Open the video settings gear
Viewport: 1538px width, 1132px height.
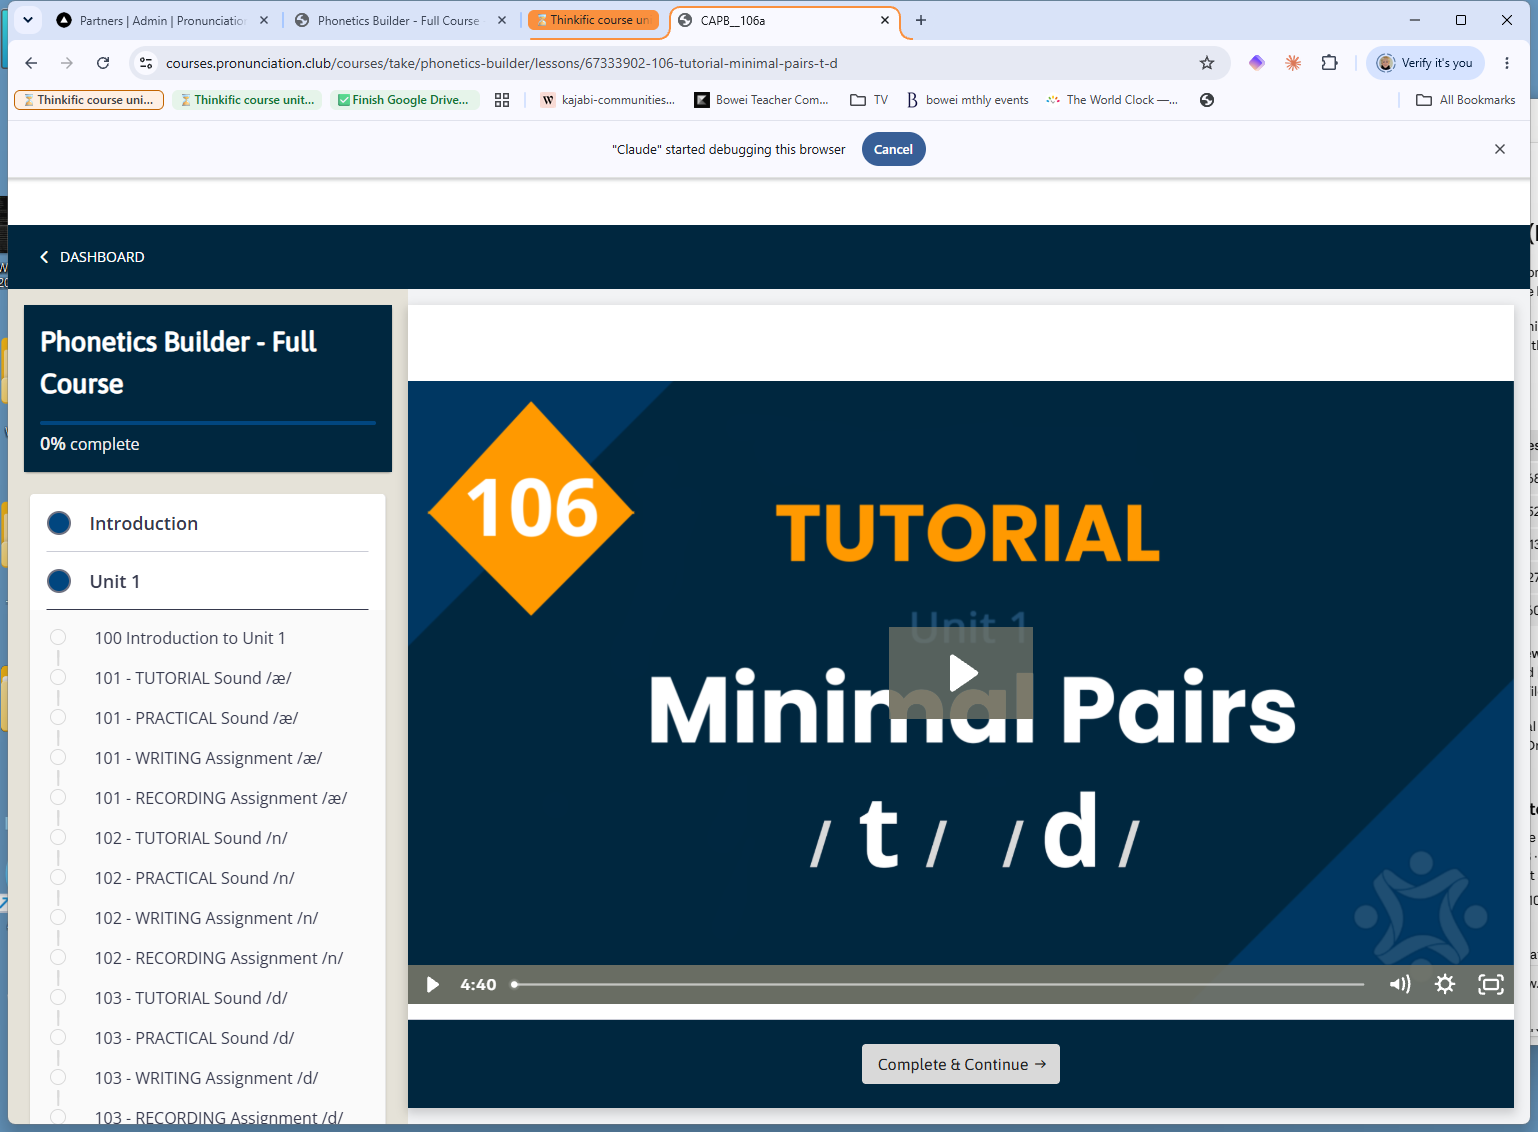[x=1445, y=984]
